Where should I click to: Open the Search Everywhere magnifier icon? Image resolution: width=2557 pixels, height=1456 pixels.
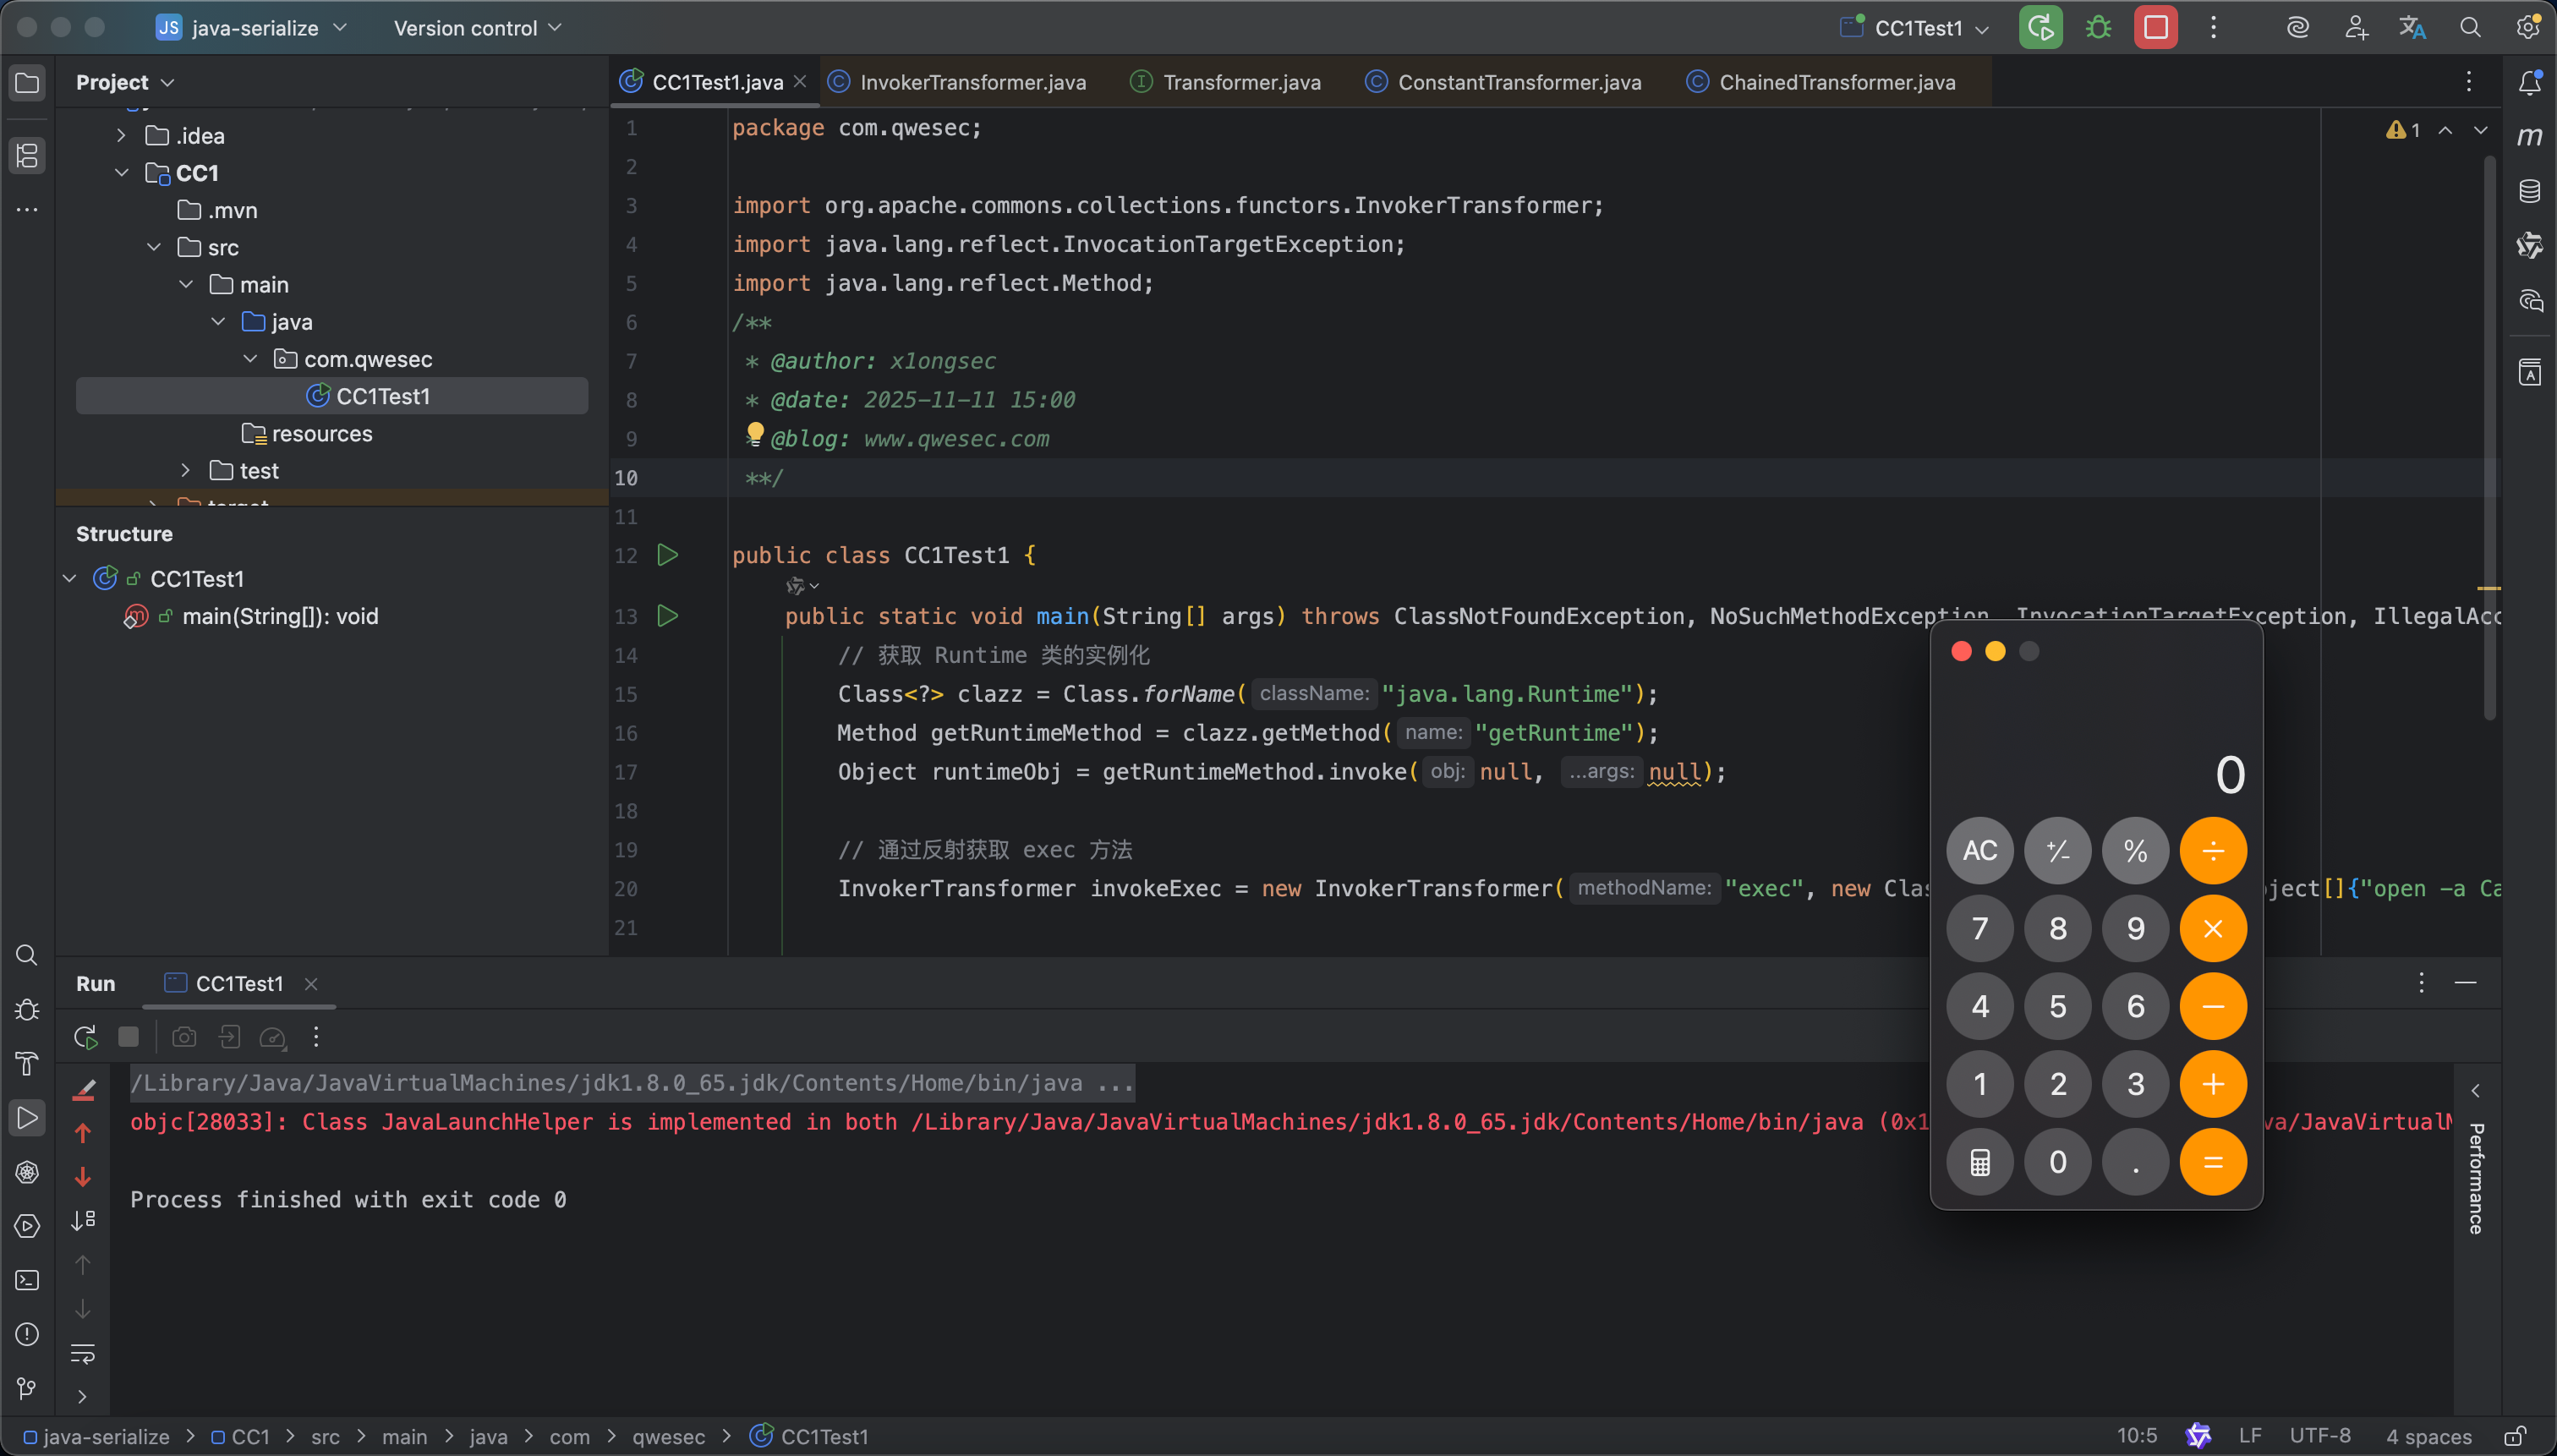pyautogui.click(x=2470, y=28)
